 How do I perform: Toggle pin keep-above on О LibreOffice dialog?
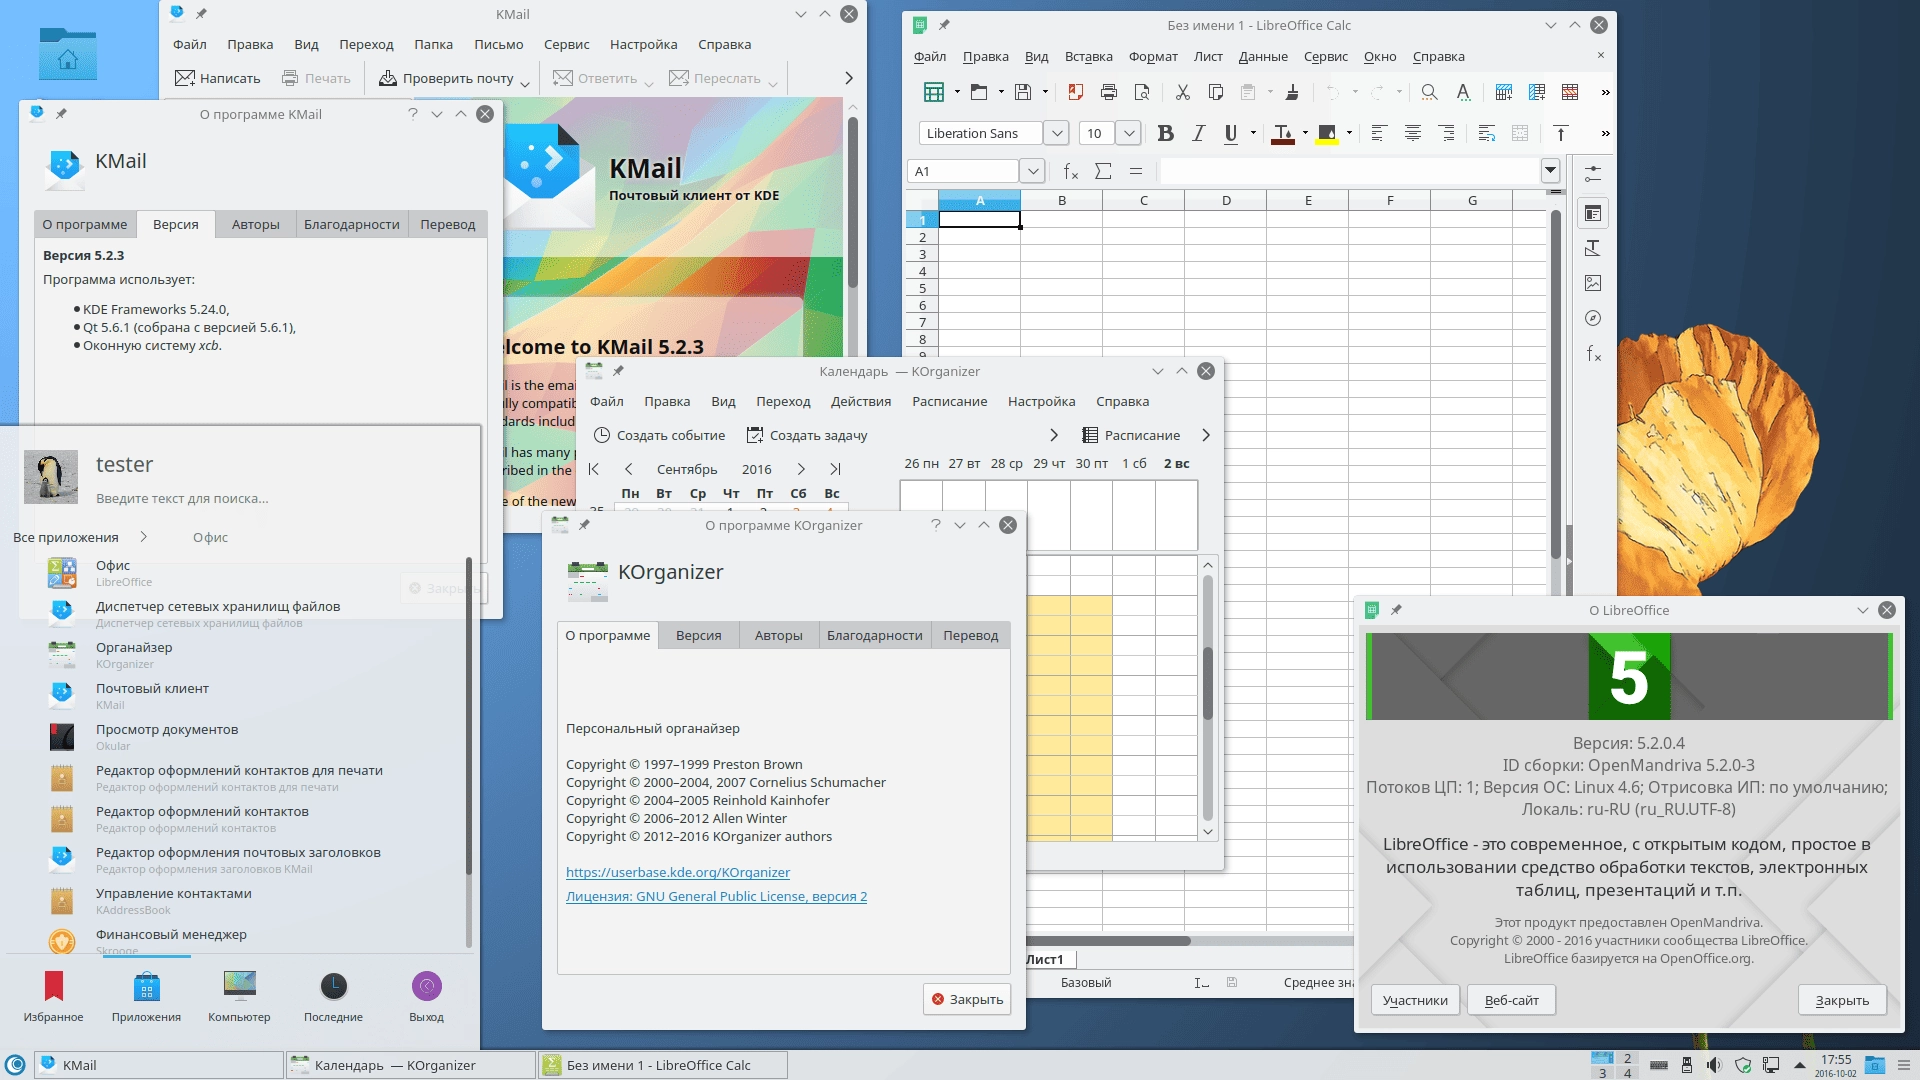coord(1396,610)
